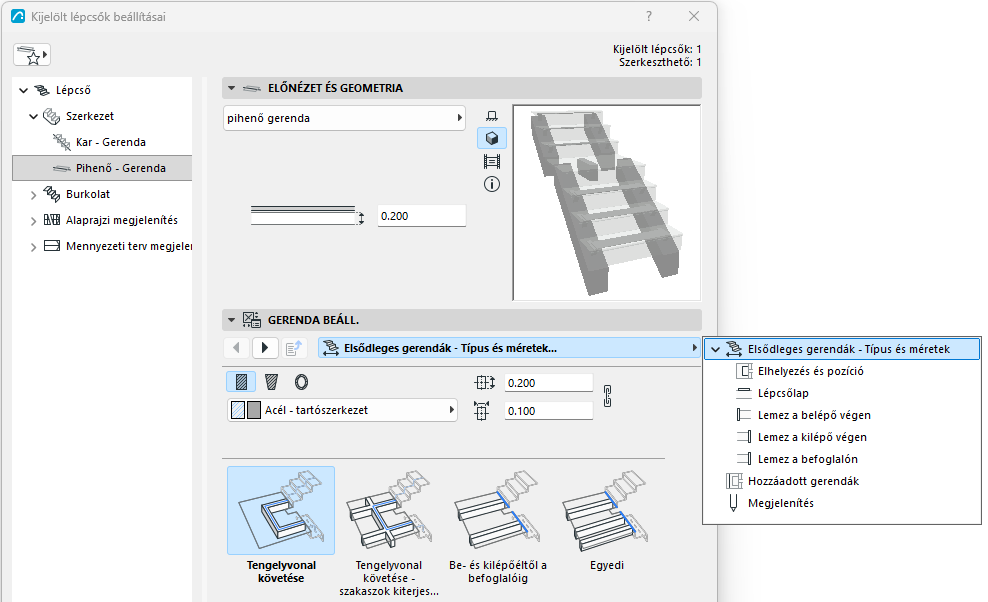The image size is (988, 602).
Task: Choose Elsődleges gerendák - Típus és méretek menu entry
Action: [842, 349]
